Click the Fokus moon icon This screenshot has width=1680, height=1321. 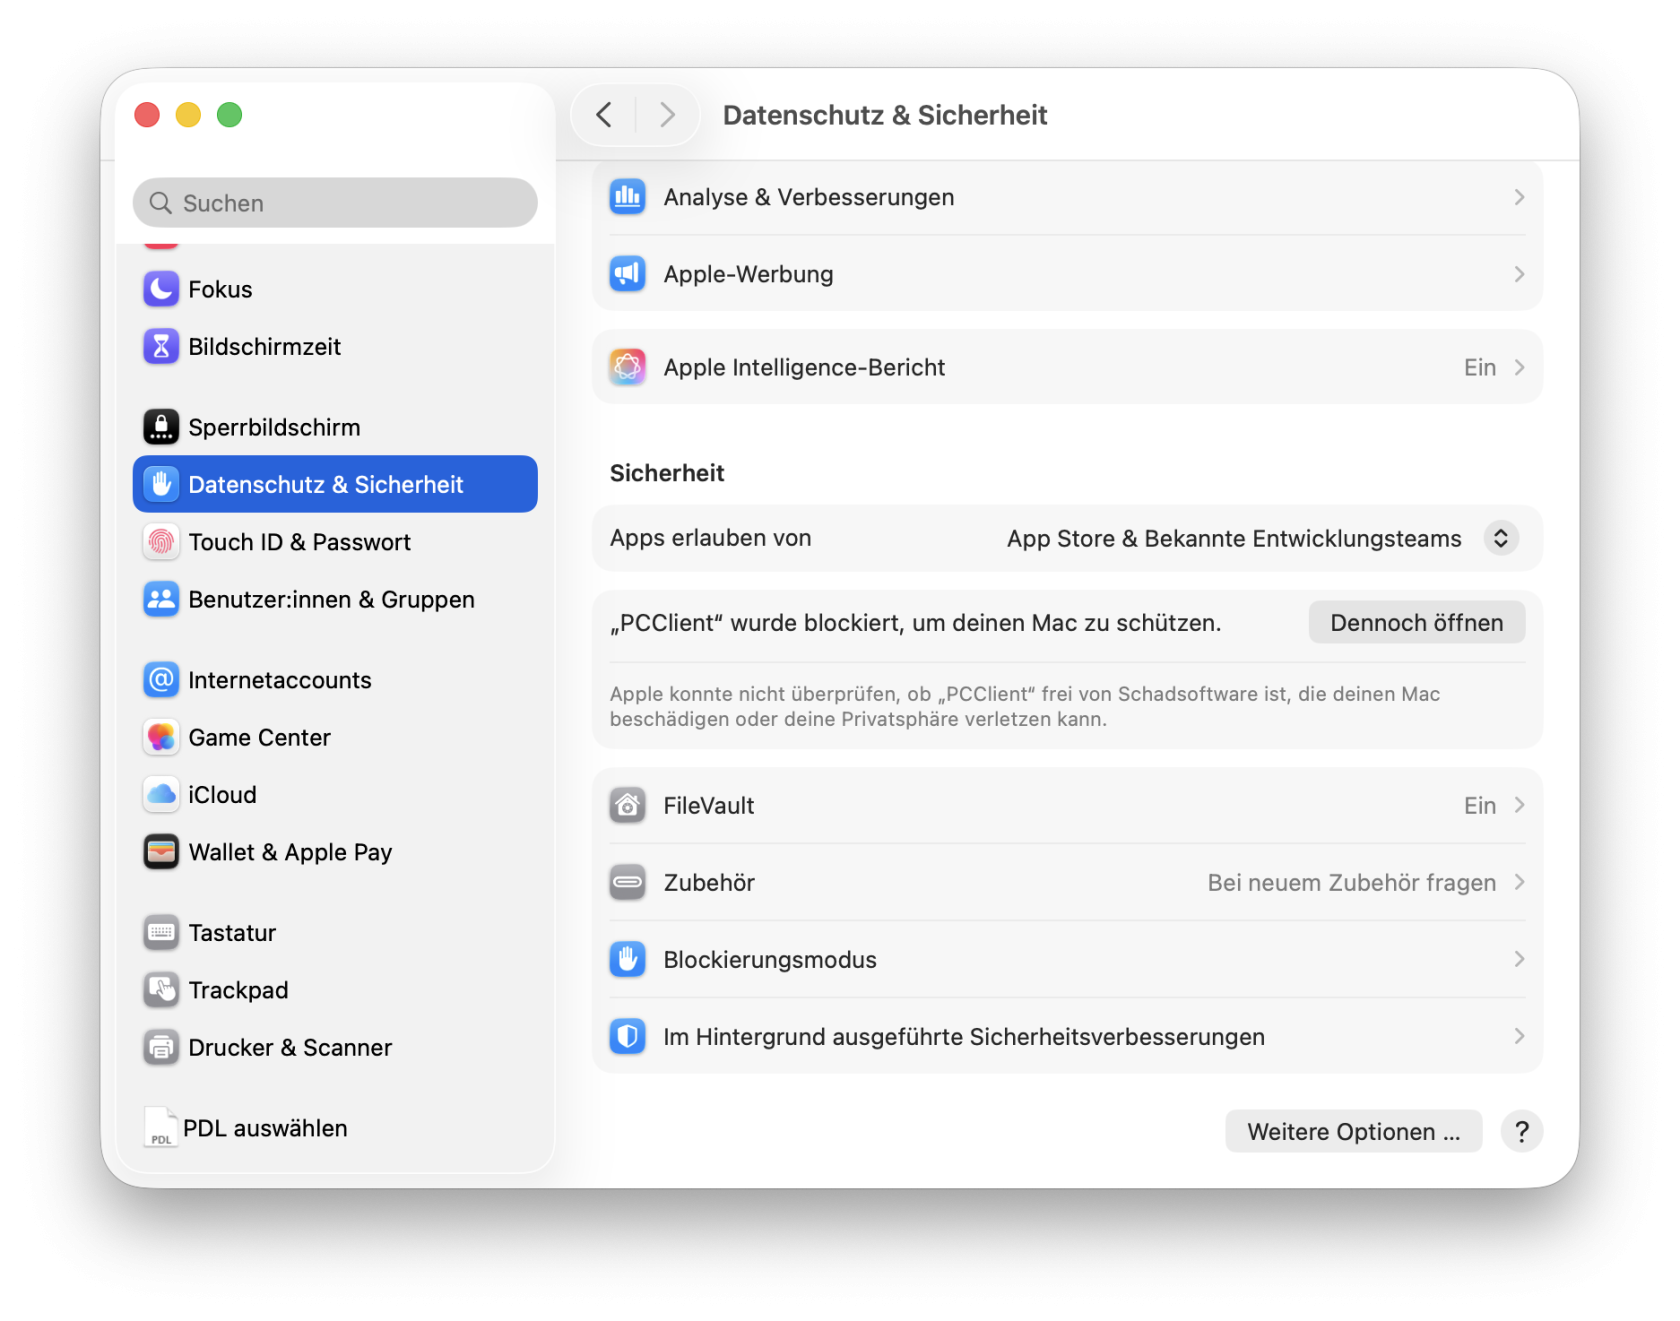click(161, 289)
